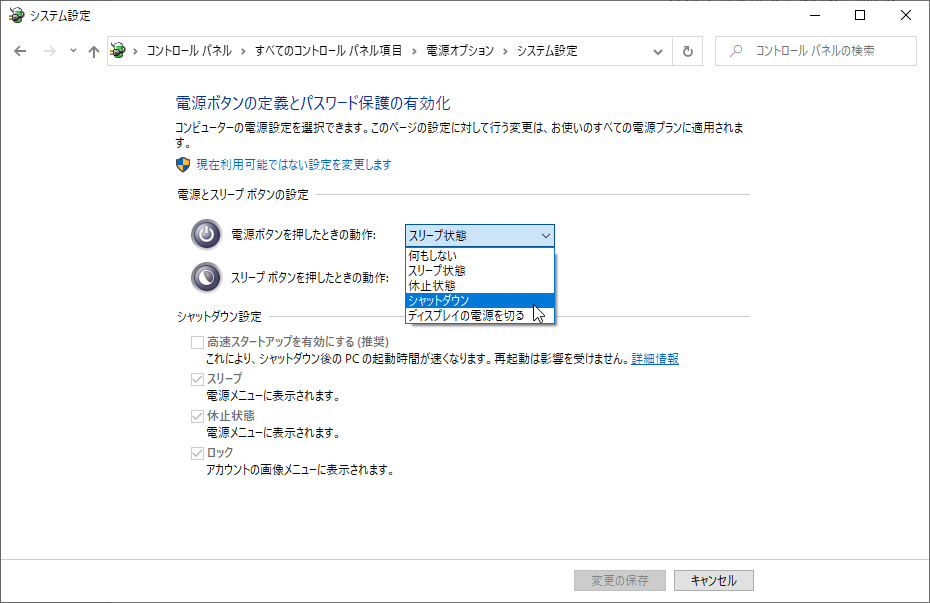Refresh the page with refresh icon
930x603 pixels.
(687, 52)
